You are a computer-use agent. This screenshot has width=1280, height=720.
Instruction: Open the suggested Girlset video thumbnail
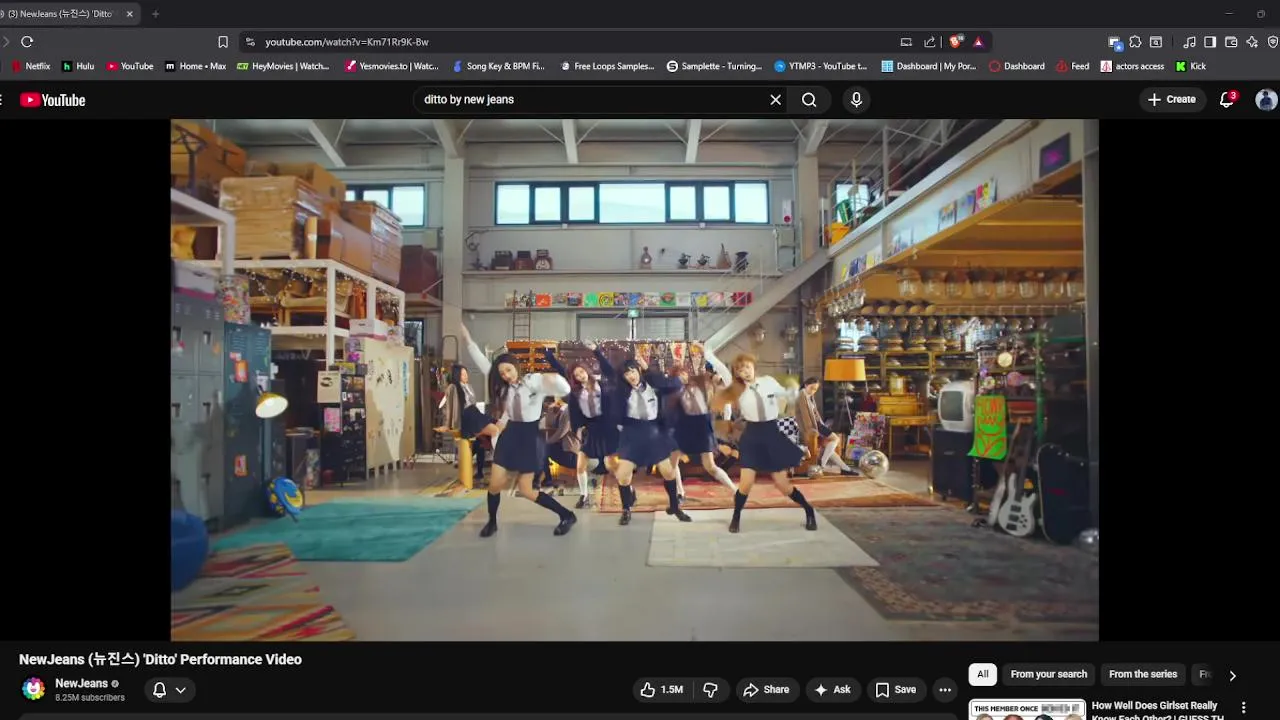click(1027, 710)
